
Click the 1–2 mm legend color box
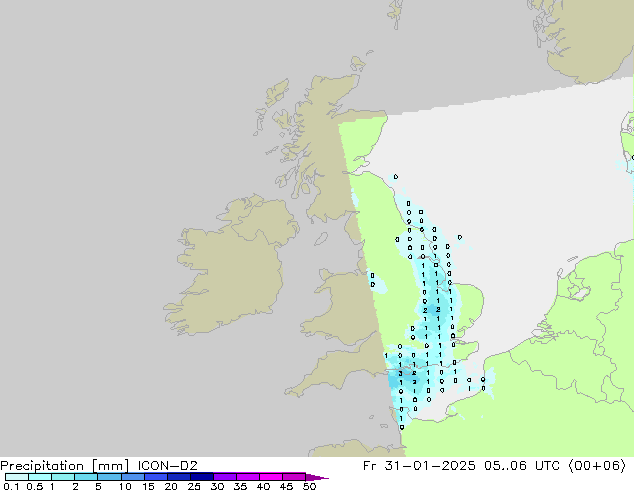click(63, 477)
